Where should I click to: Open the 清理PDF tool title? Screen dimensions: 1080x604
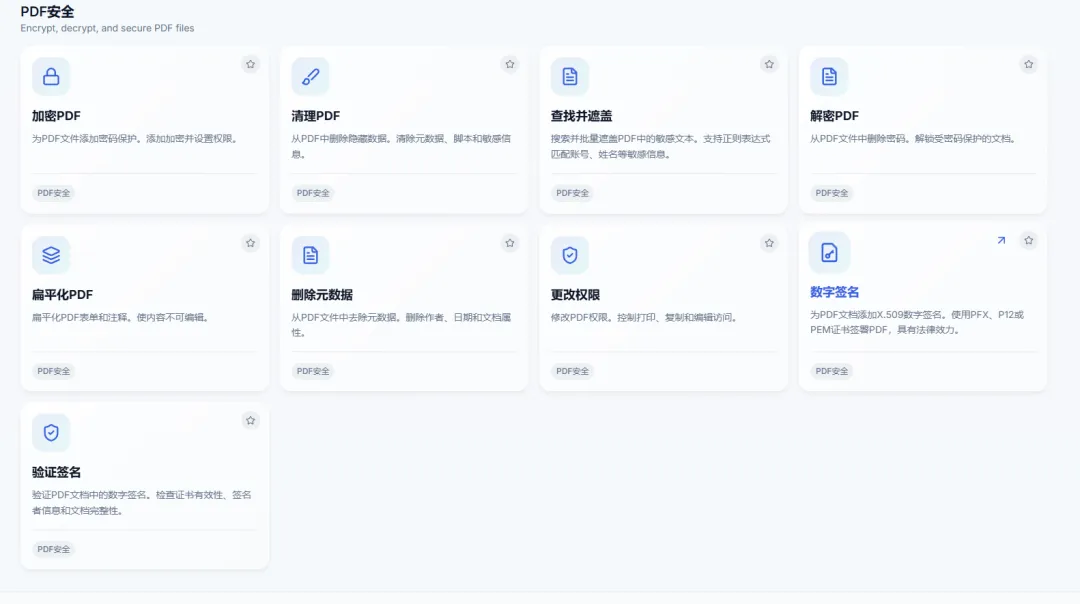(315, 116)
